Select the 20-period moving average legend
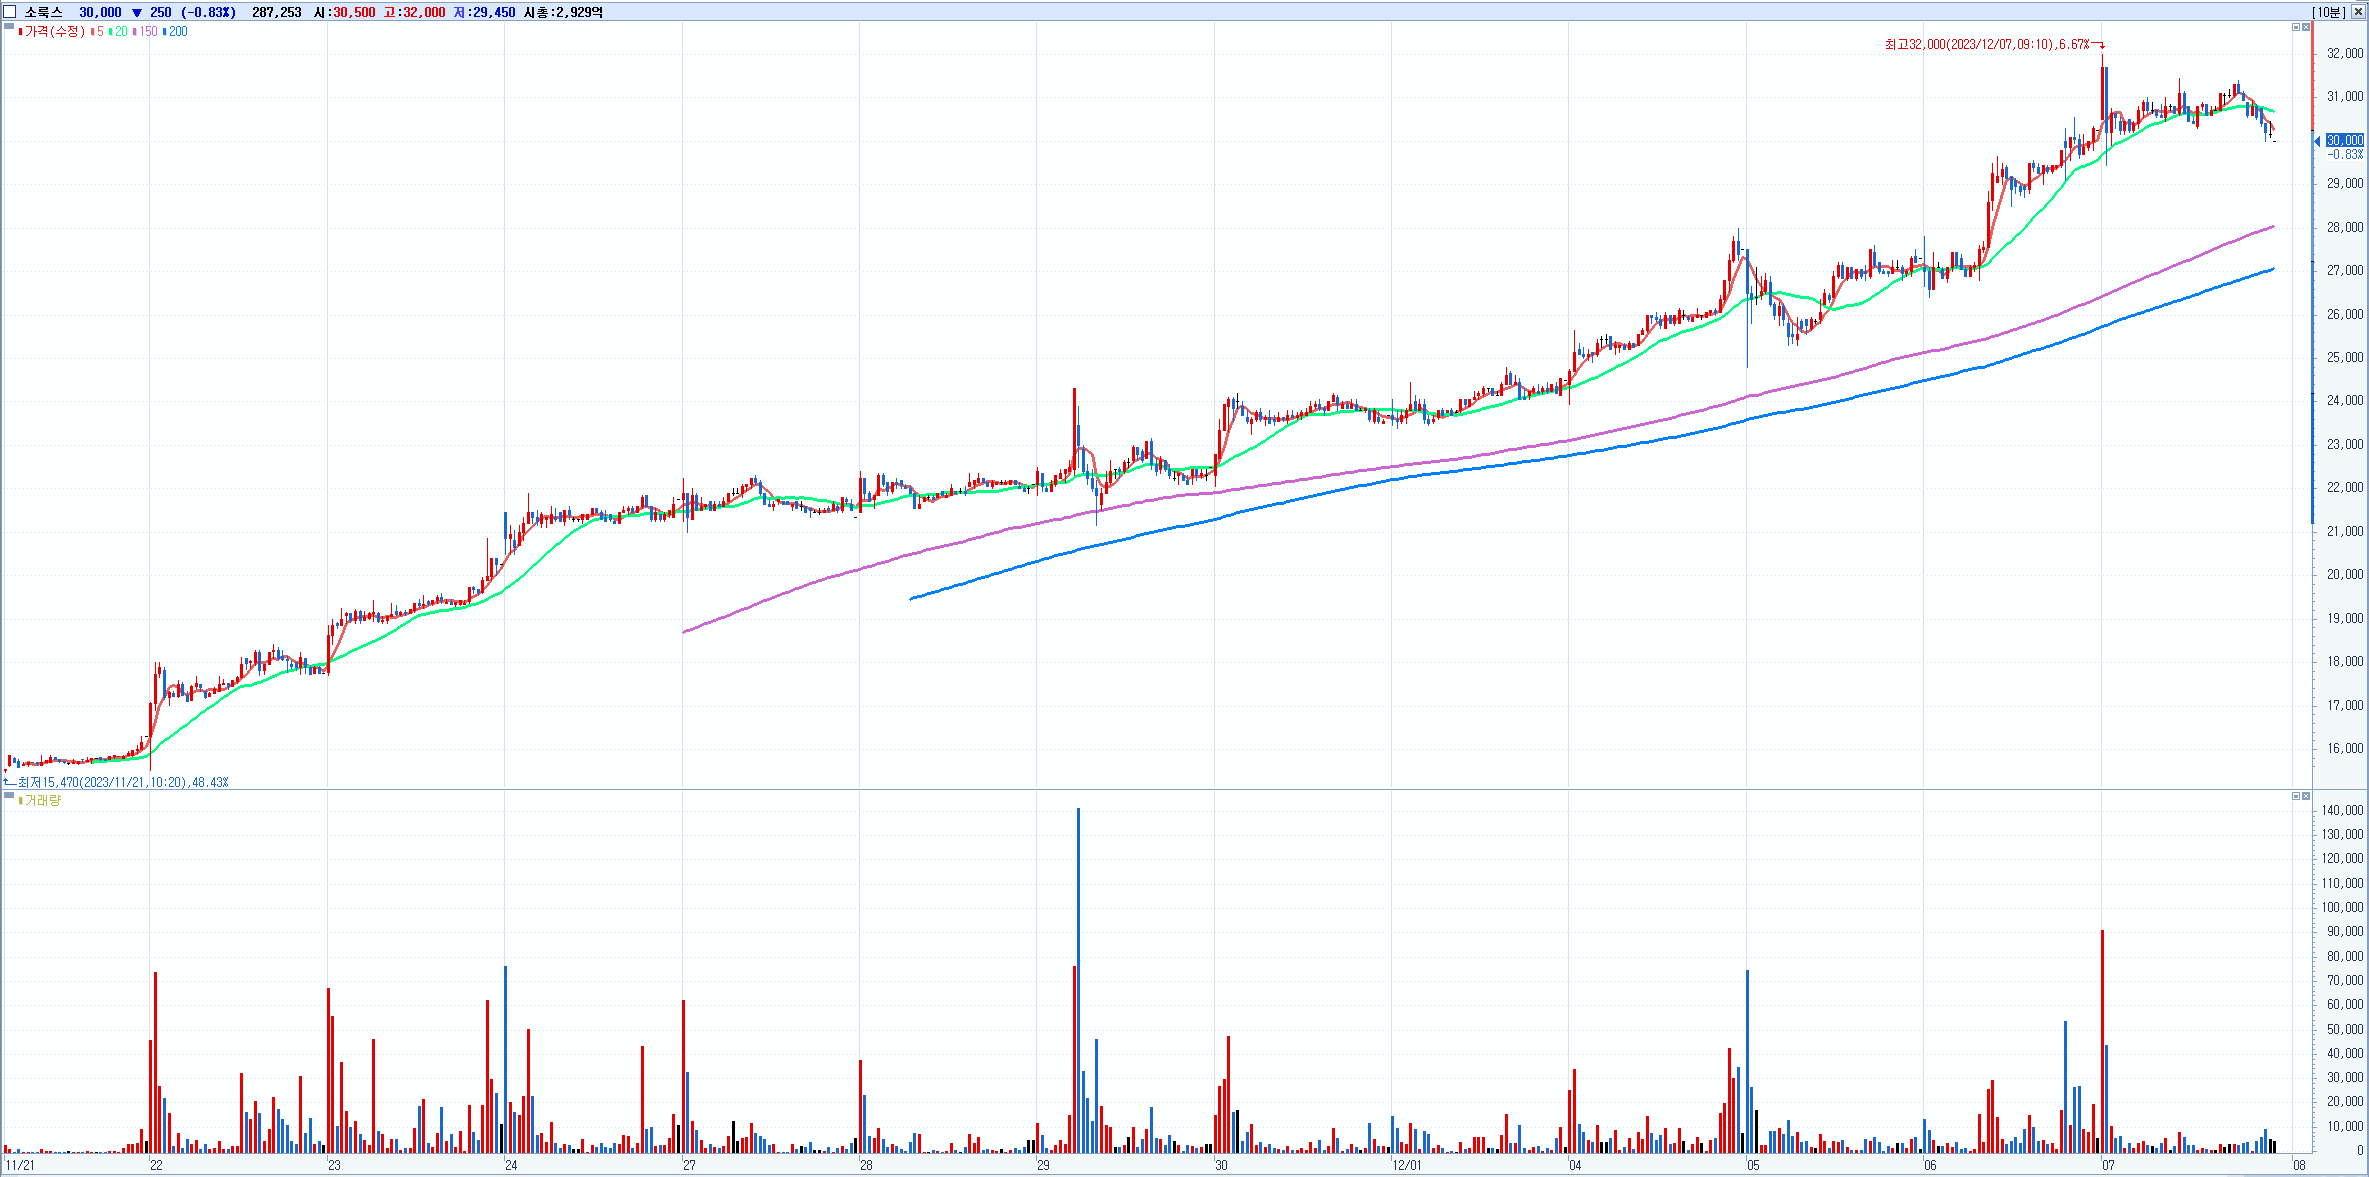The height and width of the screenshot is (1177, 2369). click(x=119, y=31)
